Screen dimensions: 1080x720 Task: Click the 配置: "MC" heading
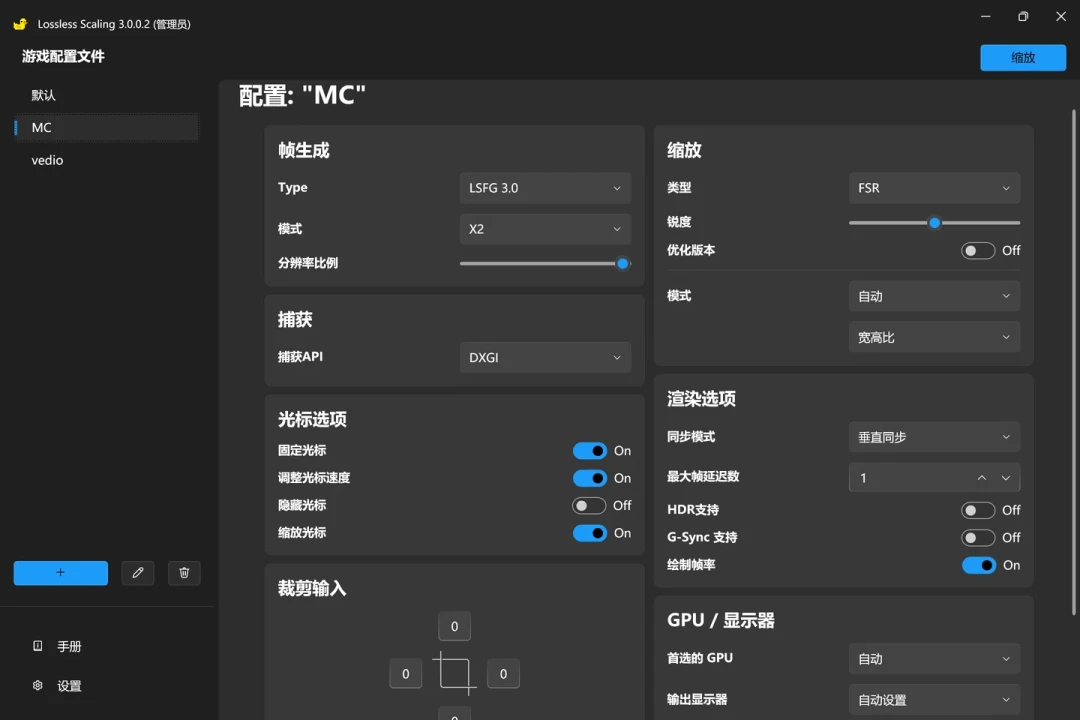[302, 95]
